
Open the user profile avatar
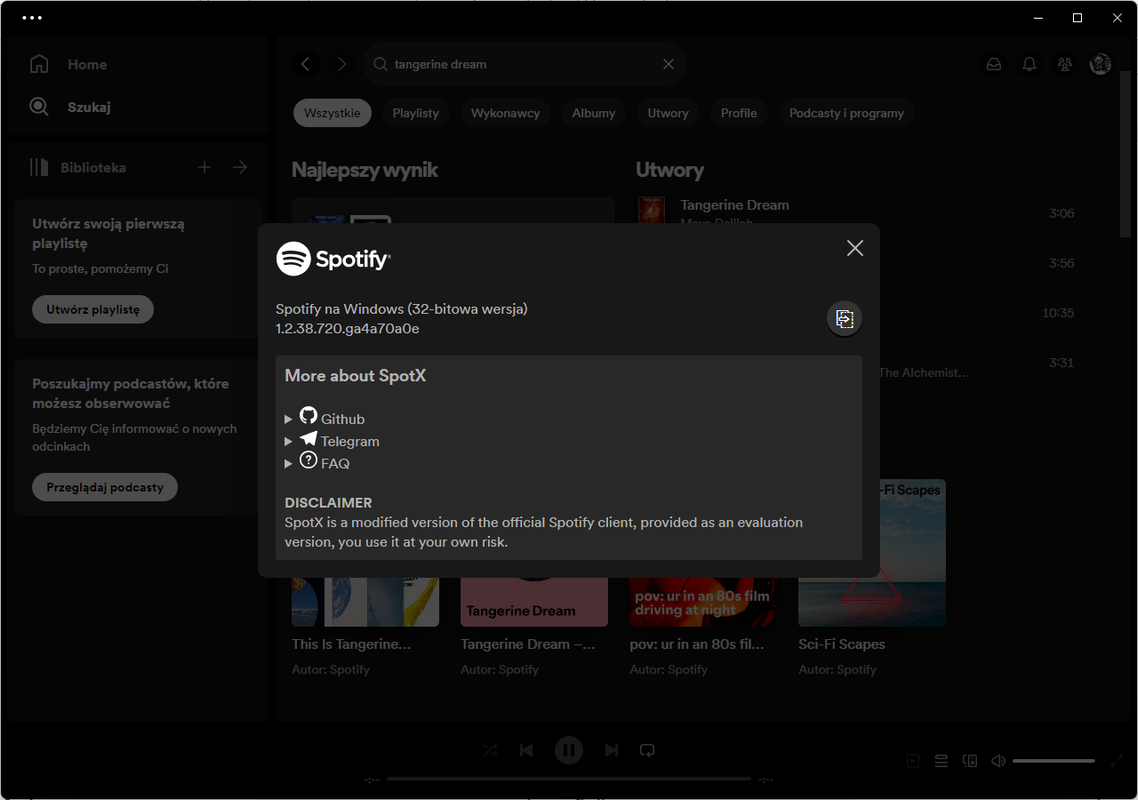click(1100, 65)
